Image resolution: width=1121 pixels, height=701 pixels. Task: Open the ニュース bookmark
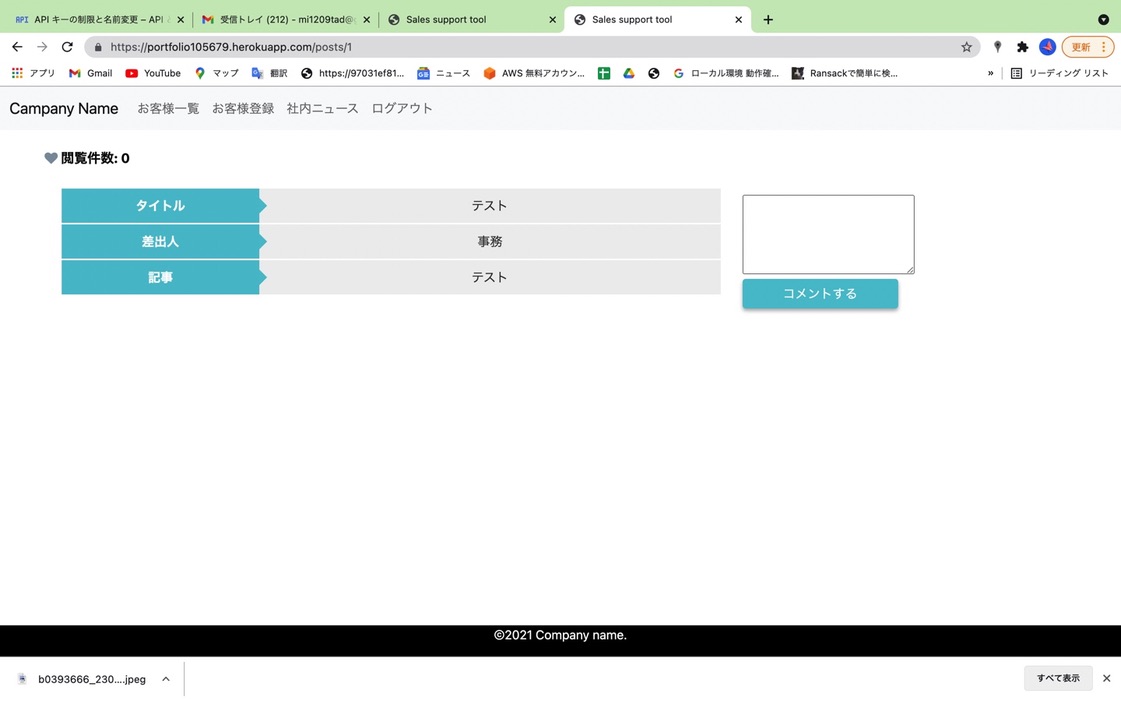443,73
